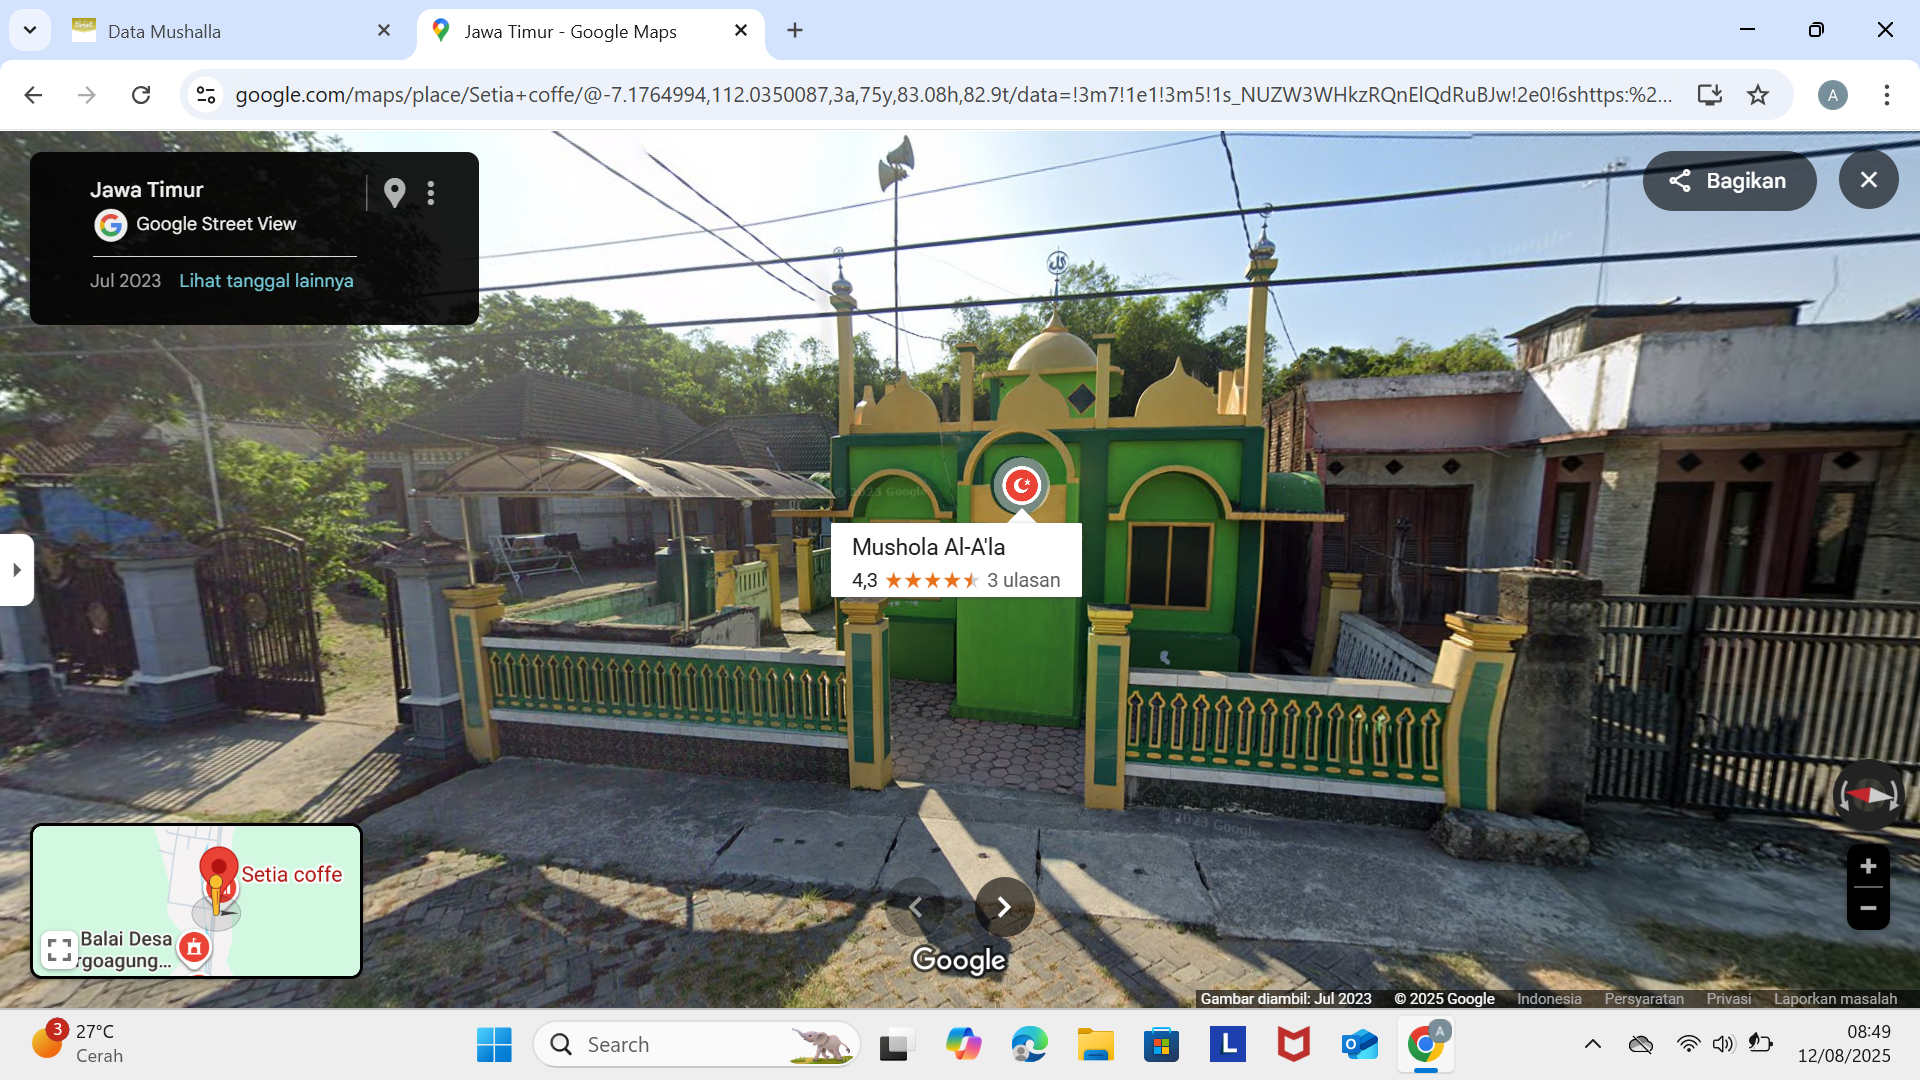1920x1080 pixels.
Task: Click the Mushola Al-A'la place marker
Action: 1021,486
